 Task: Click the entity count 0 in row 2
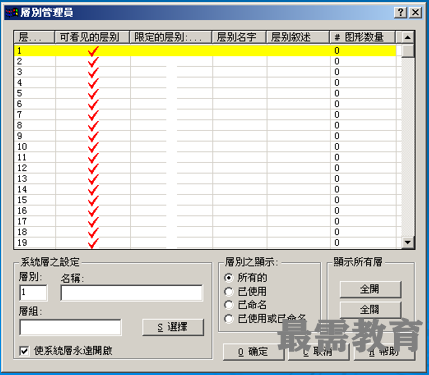(337, 61)
